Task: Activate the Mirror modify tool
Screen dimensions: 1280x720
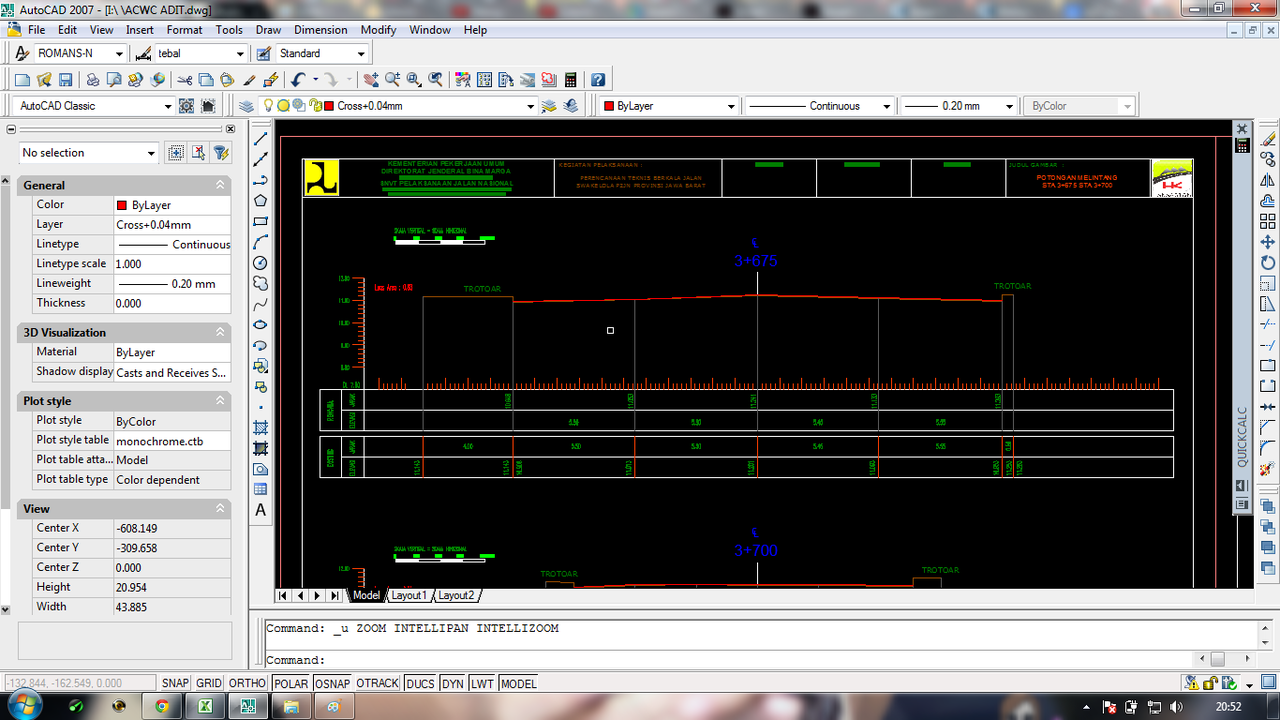Action: click(1268, 181)
